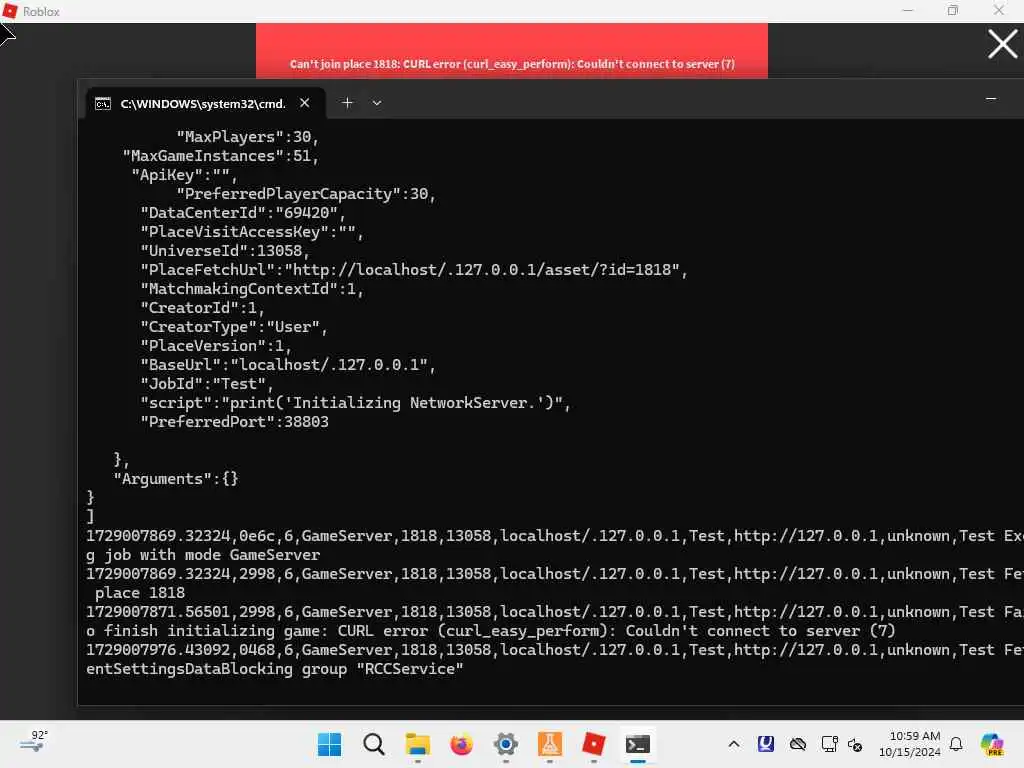
Task: Open the orange flask app on taskbar
Action: point(549,744)
